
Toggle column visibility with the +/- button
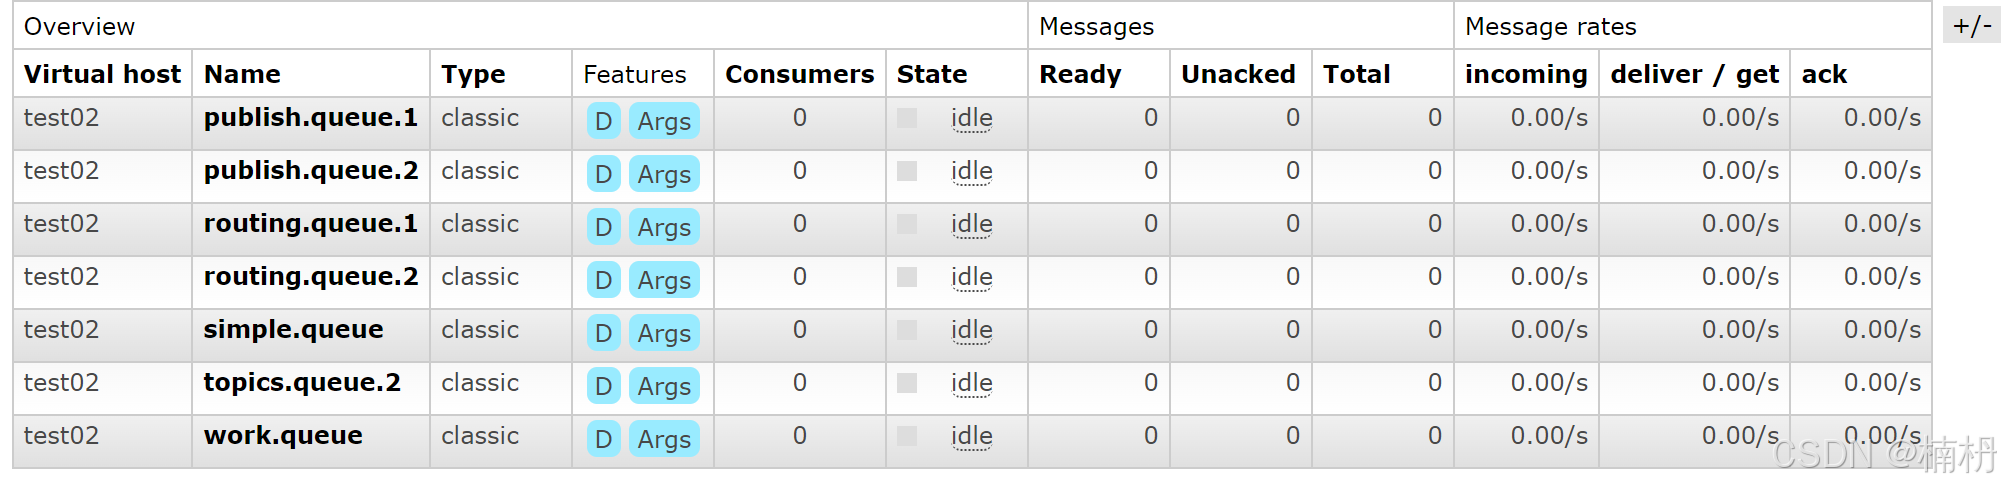1971,25
